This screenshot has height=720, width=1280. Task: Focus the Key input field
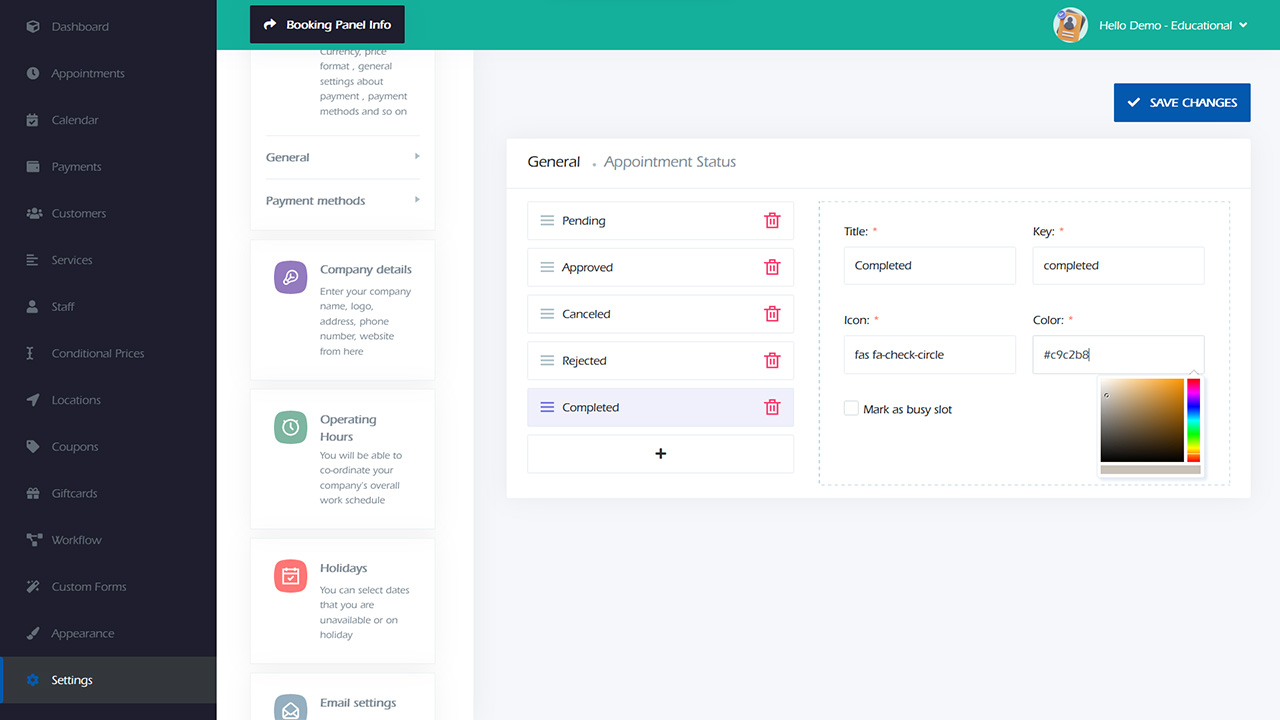pos(1118,265)
